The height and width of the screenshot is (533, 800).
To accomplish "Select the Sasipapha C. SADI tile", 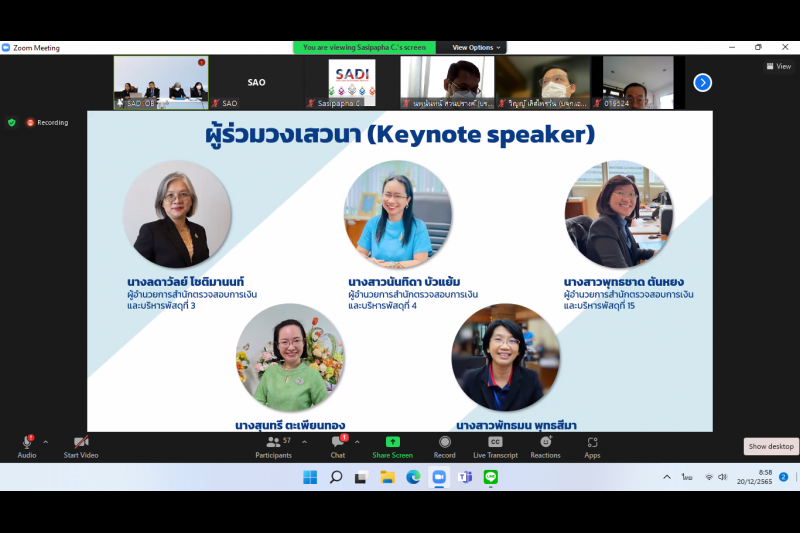I will (x=352, y=83).
